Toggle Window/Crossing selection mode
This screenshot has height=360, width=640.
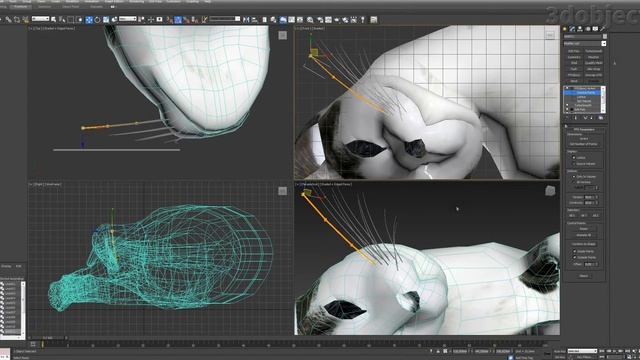[x=79, y=20]
